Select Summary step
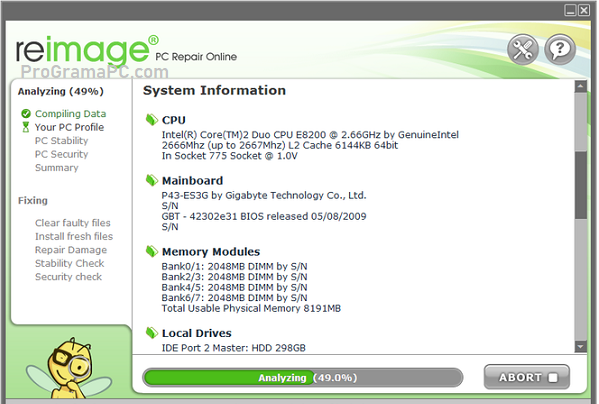599x404 pixels. coord(57,168)
